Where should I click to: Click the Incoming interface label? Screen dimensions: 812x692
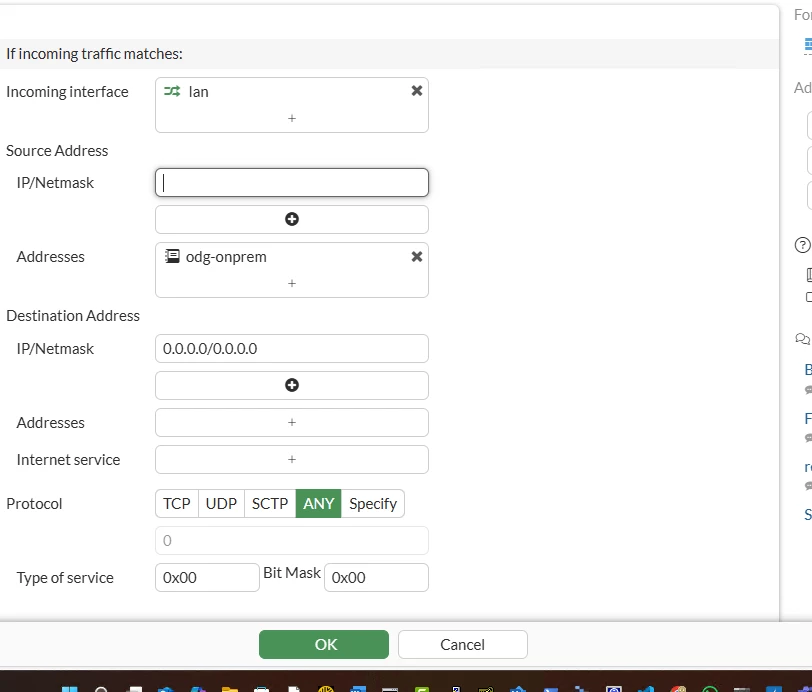67,92
